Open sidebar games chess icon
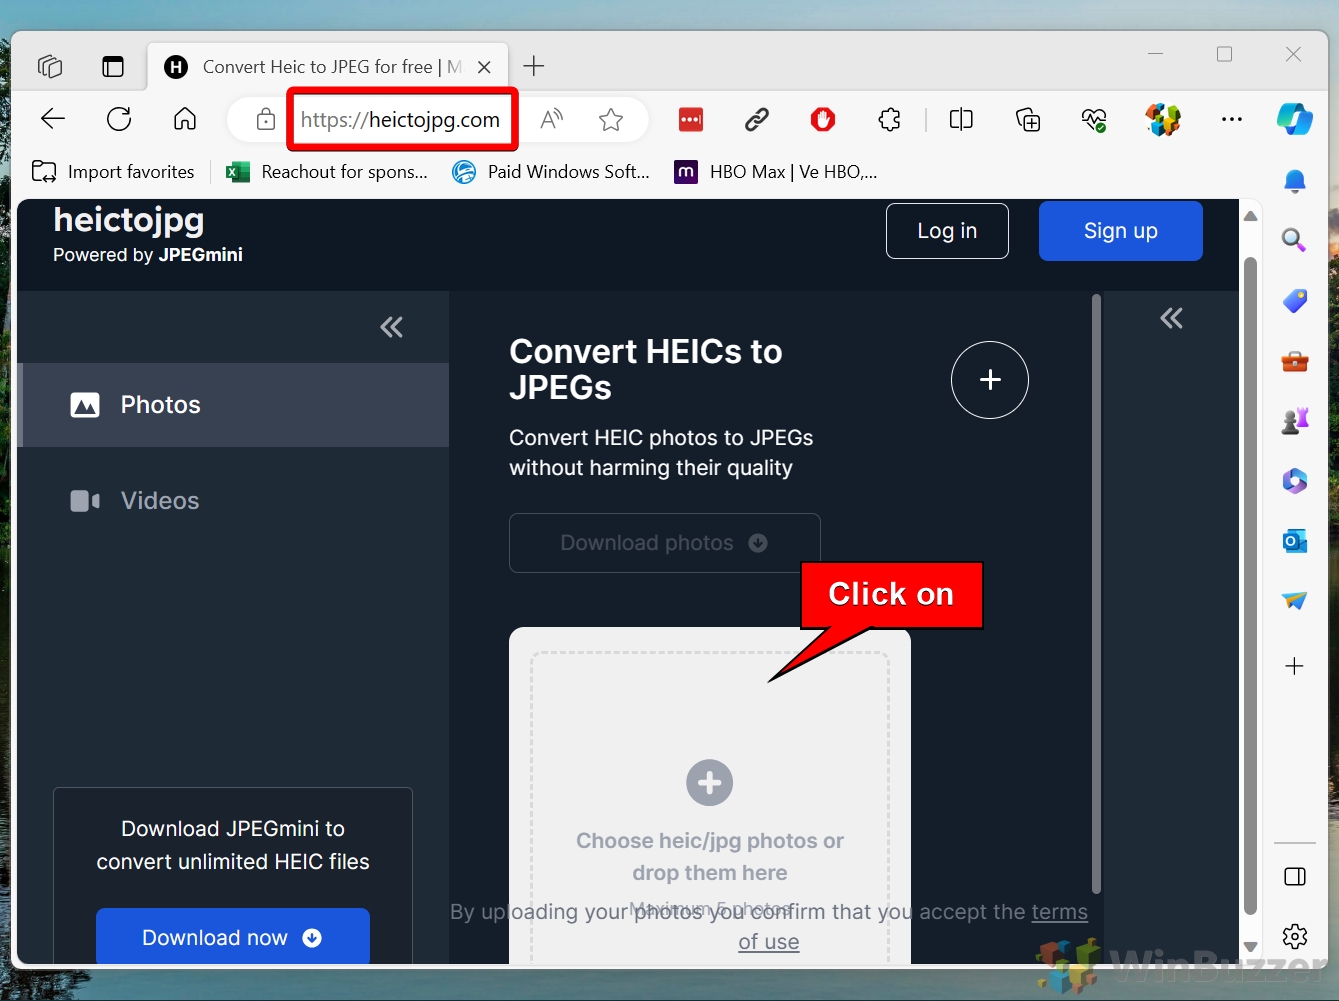This screenshot has height=1001, width=1339. (x=1295, y=421)
